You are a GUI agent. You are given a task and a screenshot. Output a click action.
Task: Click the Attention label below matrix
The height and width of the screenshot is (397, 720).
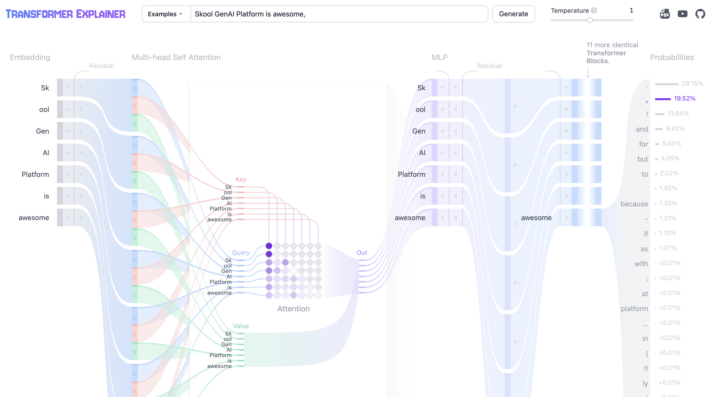point(293,308)
